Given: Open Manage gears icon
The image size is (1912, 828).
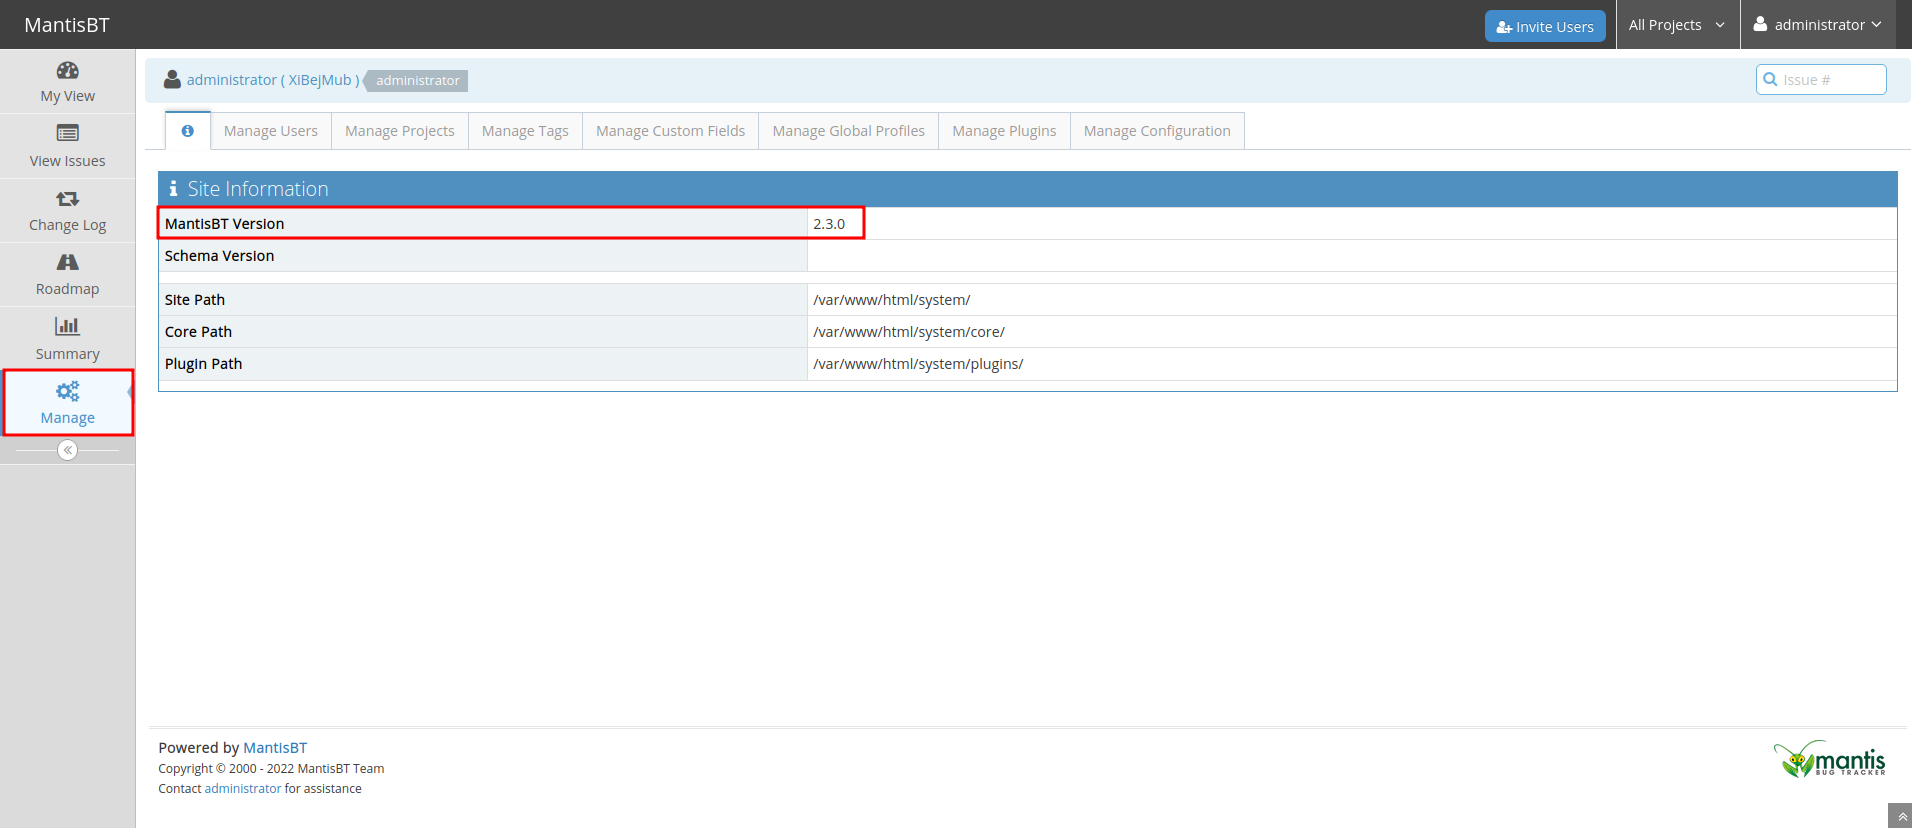Looking at the screenshot, I should point(67,391).
